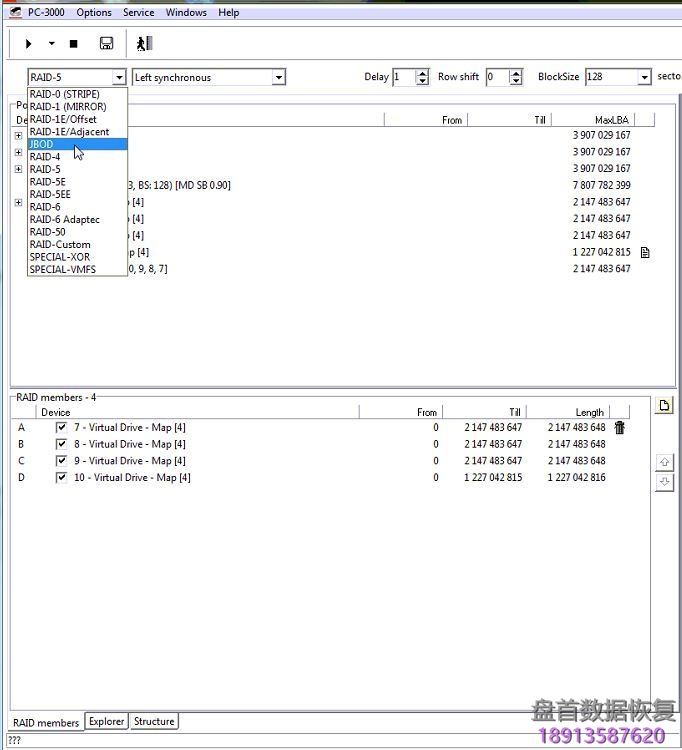The image size is (682, 750).
Task: Click document icon beside 1 227 042 815 row
Action: tap(645, 252)
